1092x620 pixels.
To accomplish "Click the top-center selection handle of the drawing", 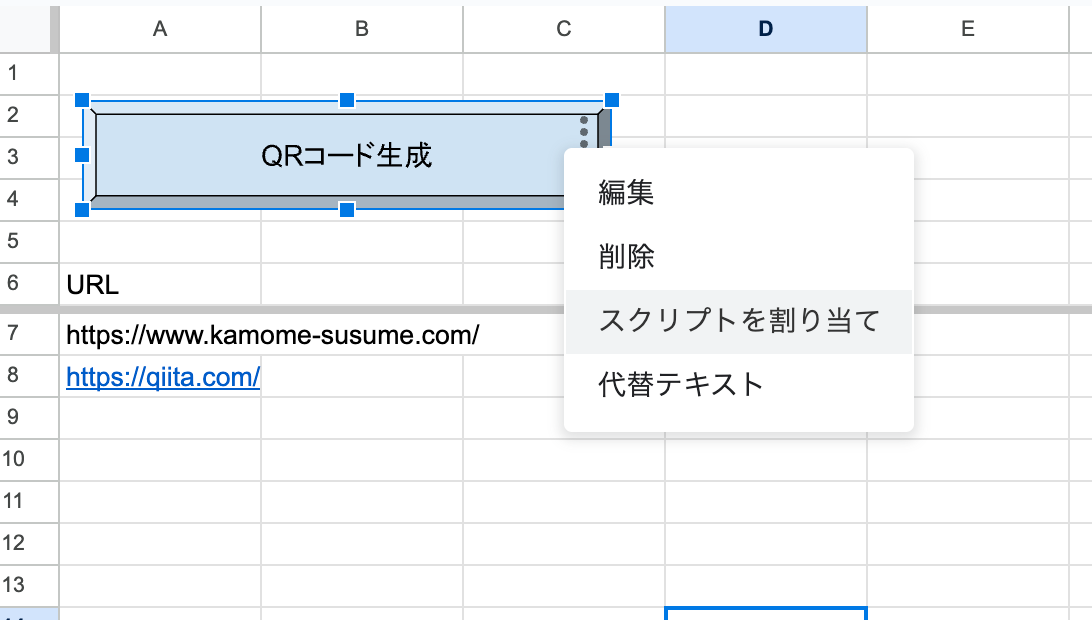I will point(347,100).
